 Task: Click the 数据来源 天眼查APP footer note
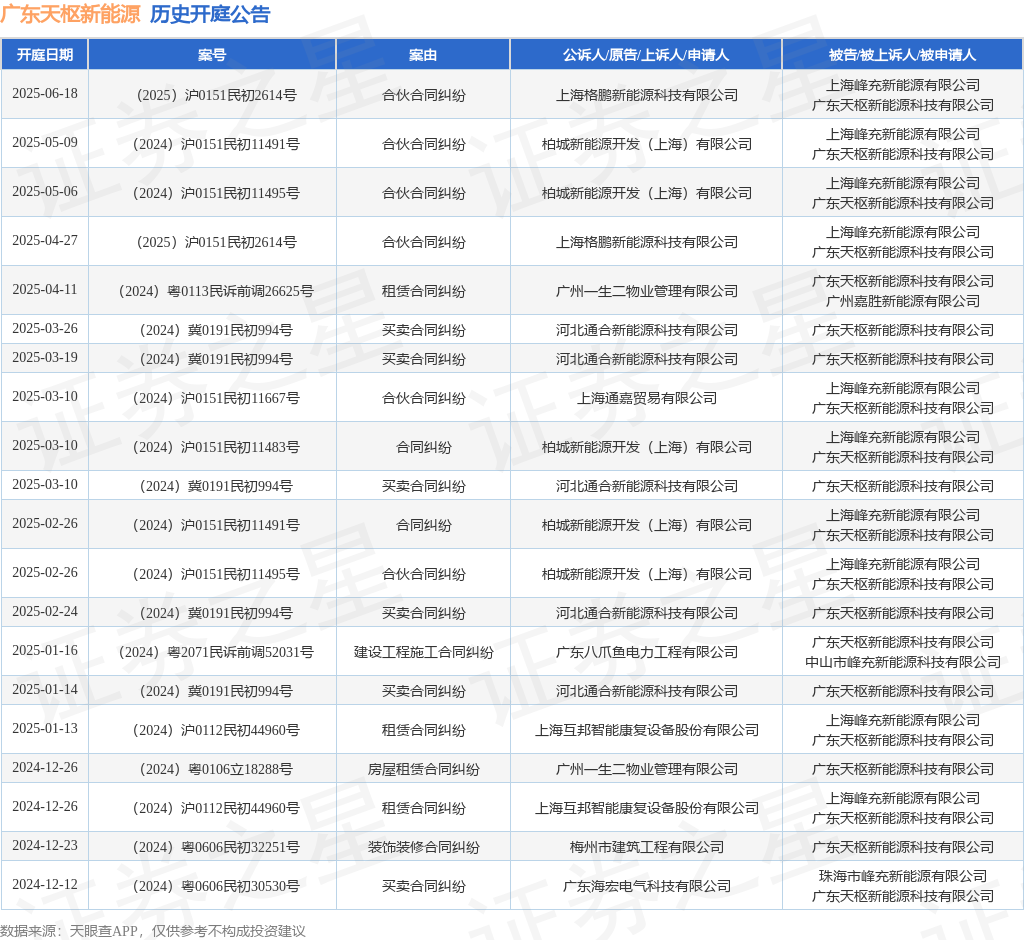pos(153,930)
